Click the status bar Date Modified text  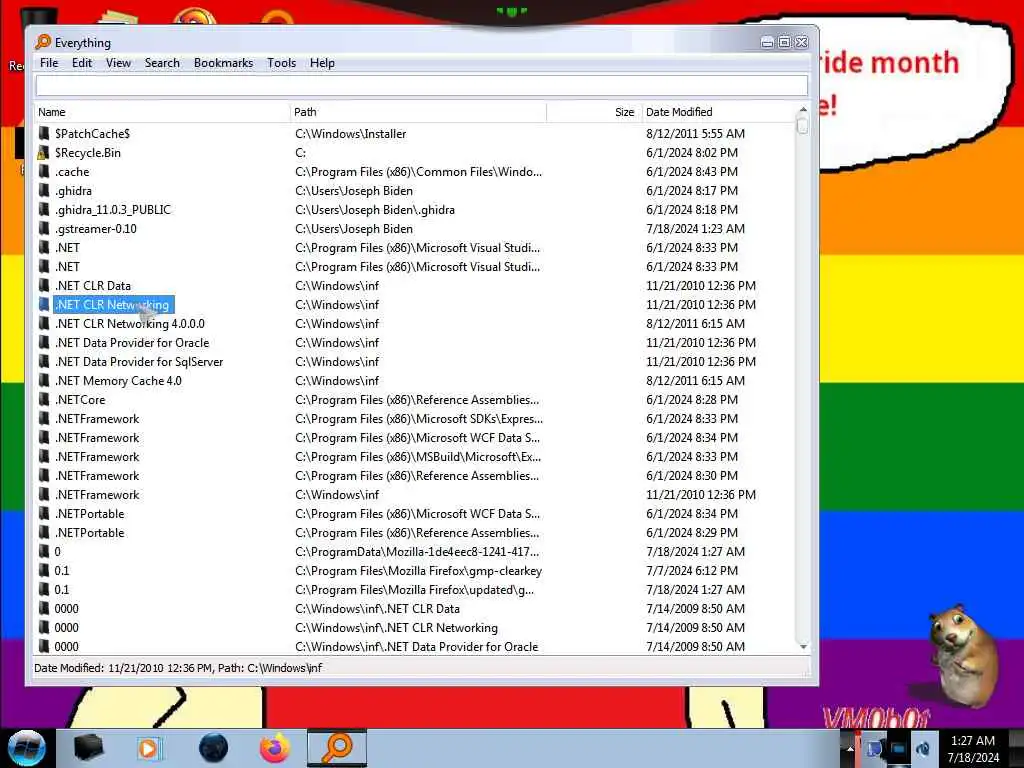pyautogui.click(x=178, y=667)
